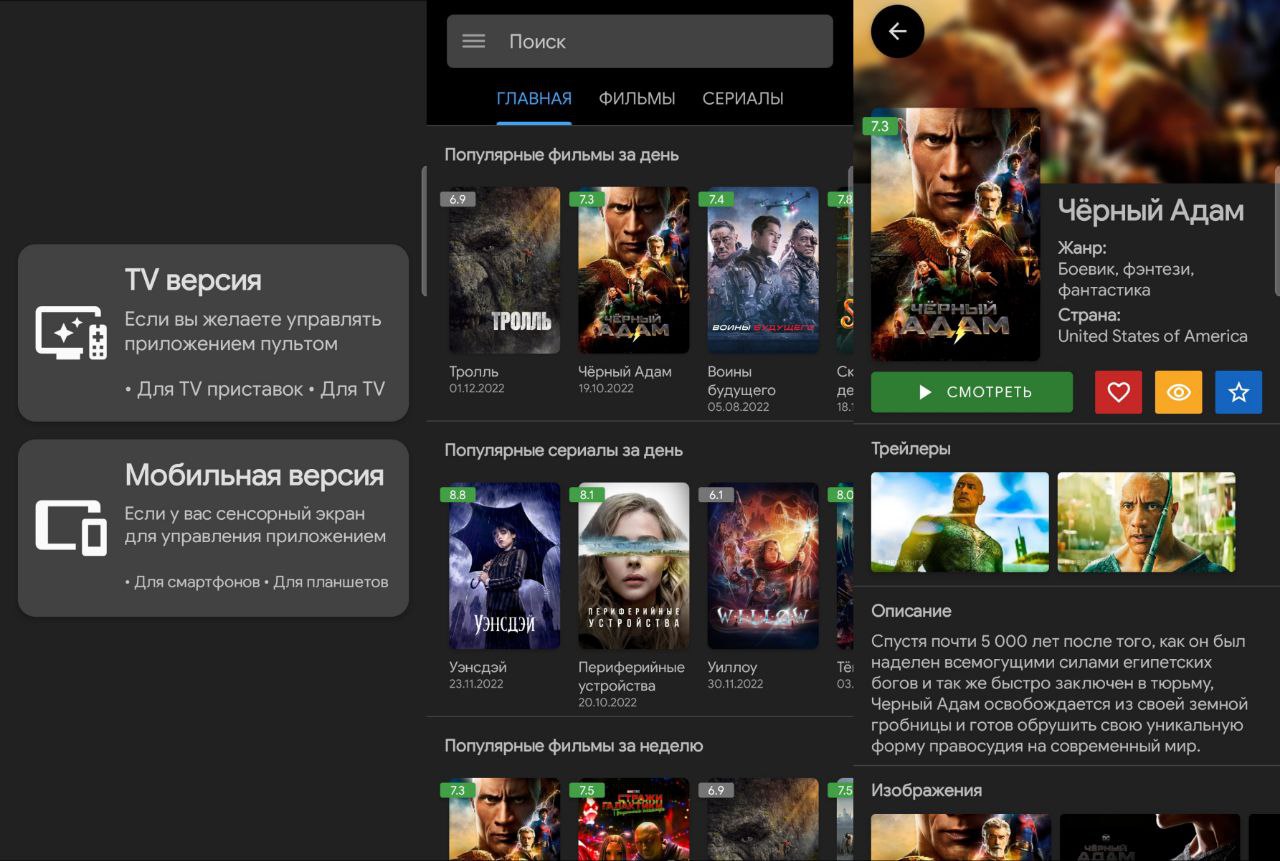1280x861 pixels.
Task: Select the TV версия remote icon
Action: (x=71, y=333)
